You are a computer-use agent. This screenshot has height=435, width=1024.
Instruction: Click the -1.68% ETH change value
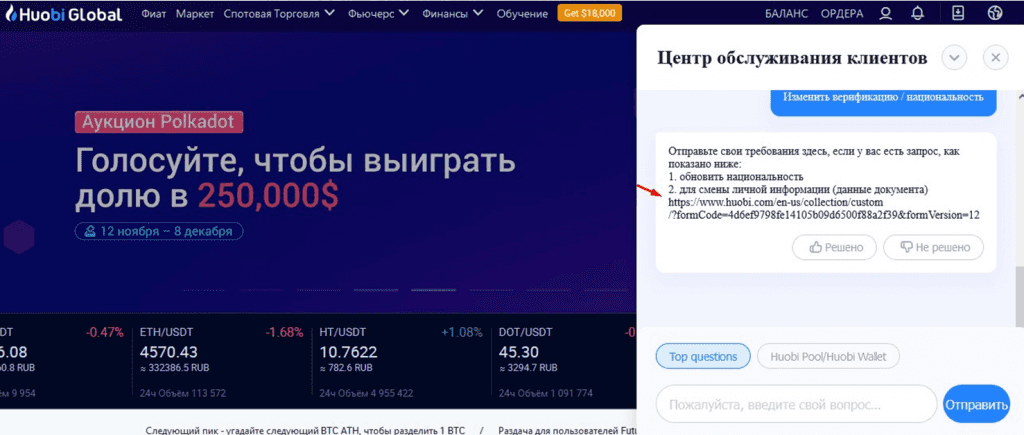coord(284,332)
